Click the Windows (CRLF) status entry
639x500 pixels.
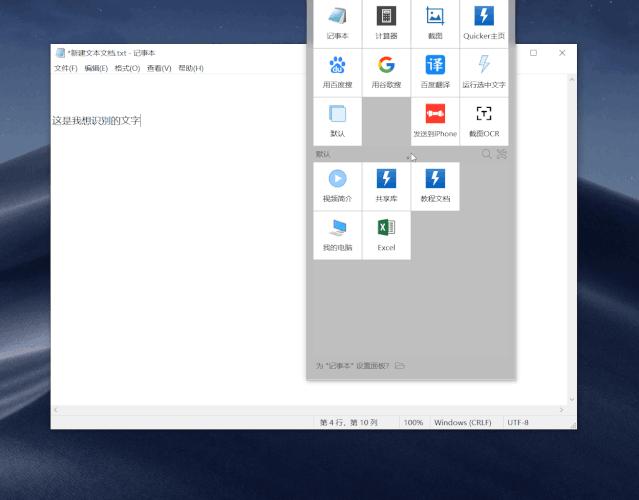coord(463,423)
